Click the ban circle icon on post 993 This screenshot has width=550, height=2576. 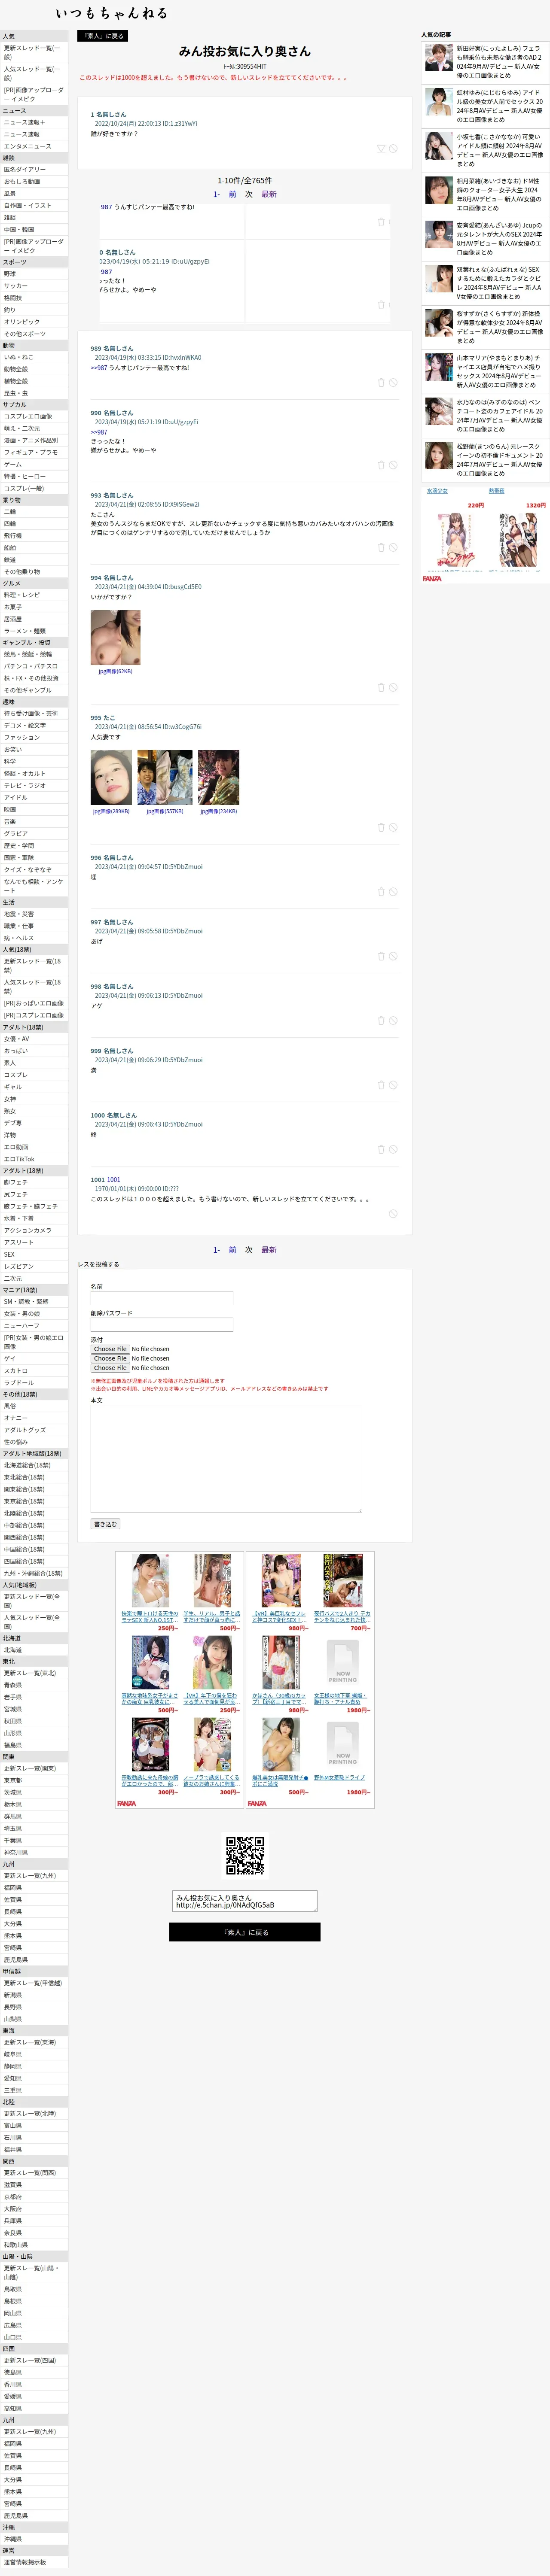tap(393, 547)
